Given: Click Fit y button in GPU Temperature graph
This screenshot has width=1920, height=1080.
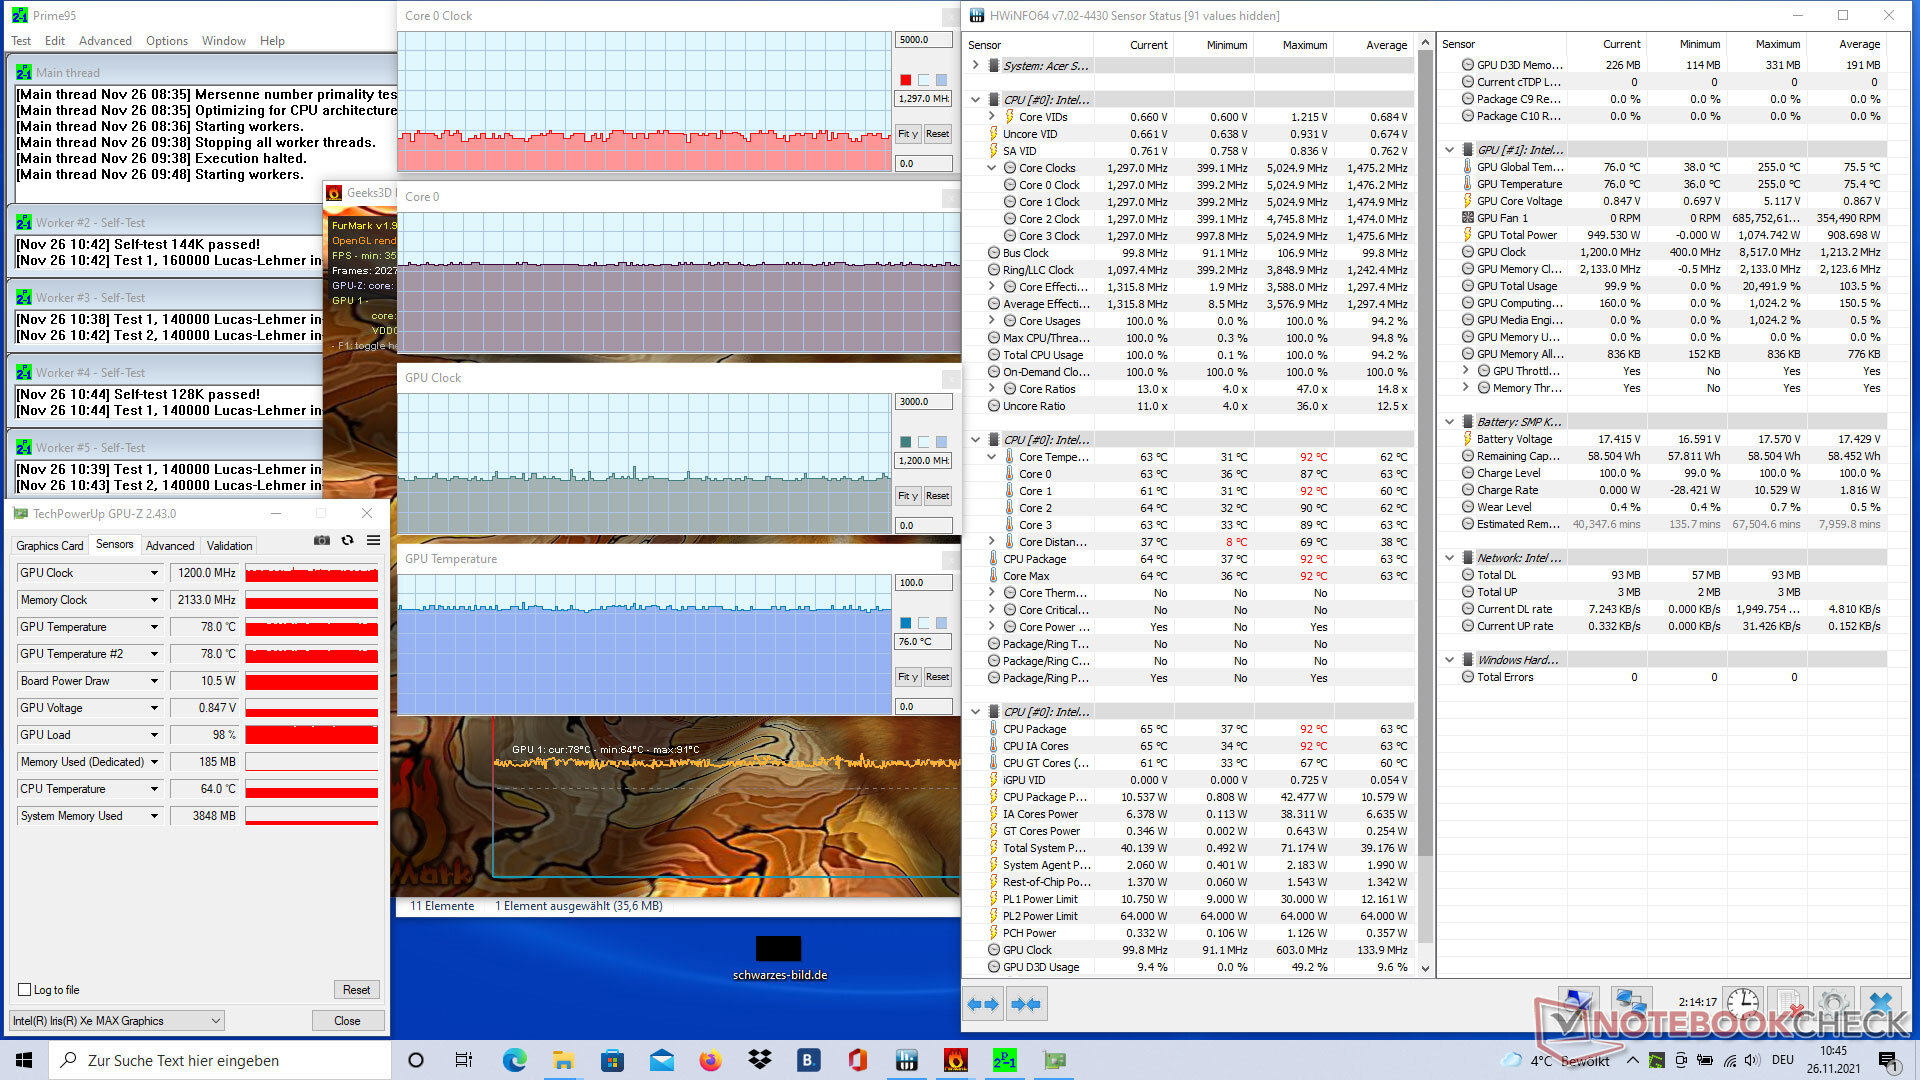Looking at the screenshot, I should [907, 677].
